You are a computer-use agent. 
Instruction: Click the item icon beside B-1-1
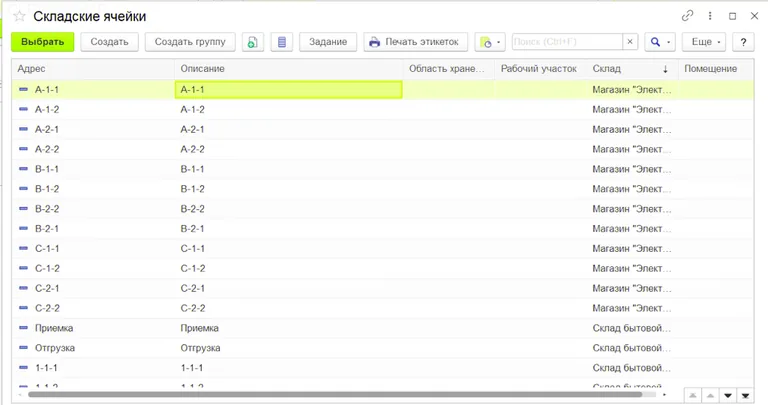pyautogui.click(x=24, y=169)
